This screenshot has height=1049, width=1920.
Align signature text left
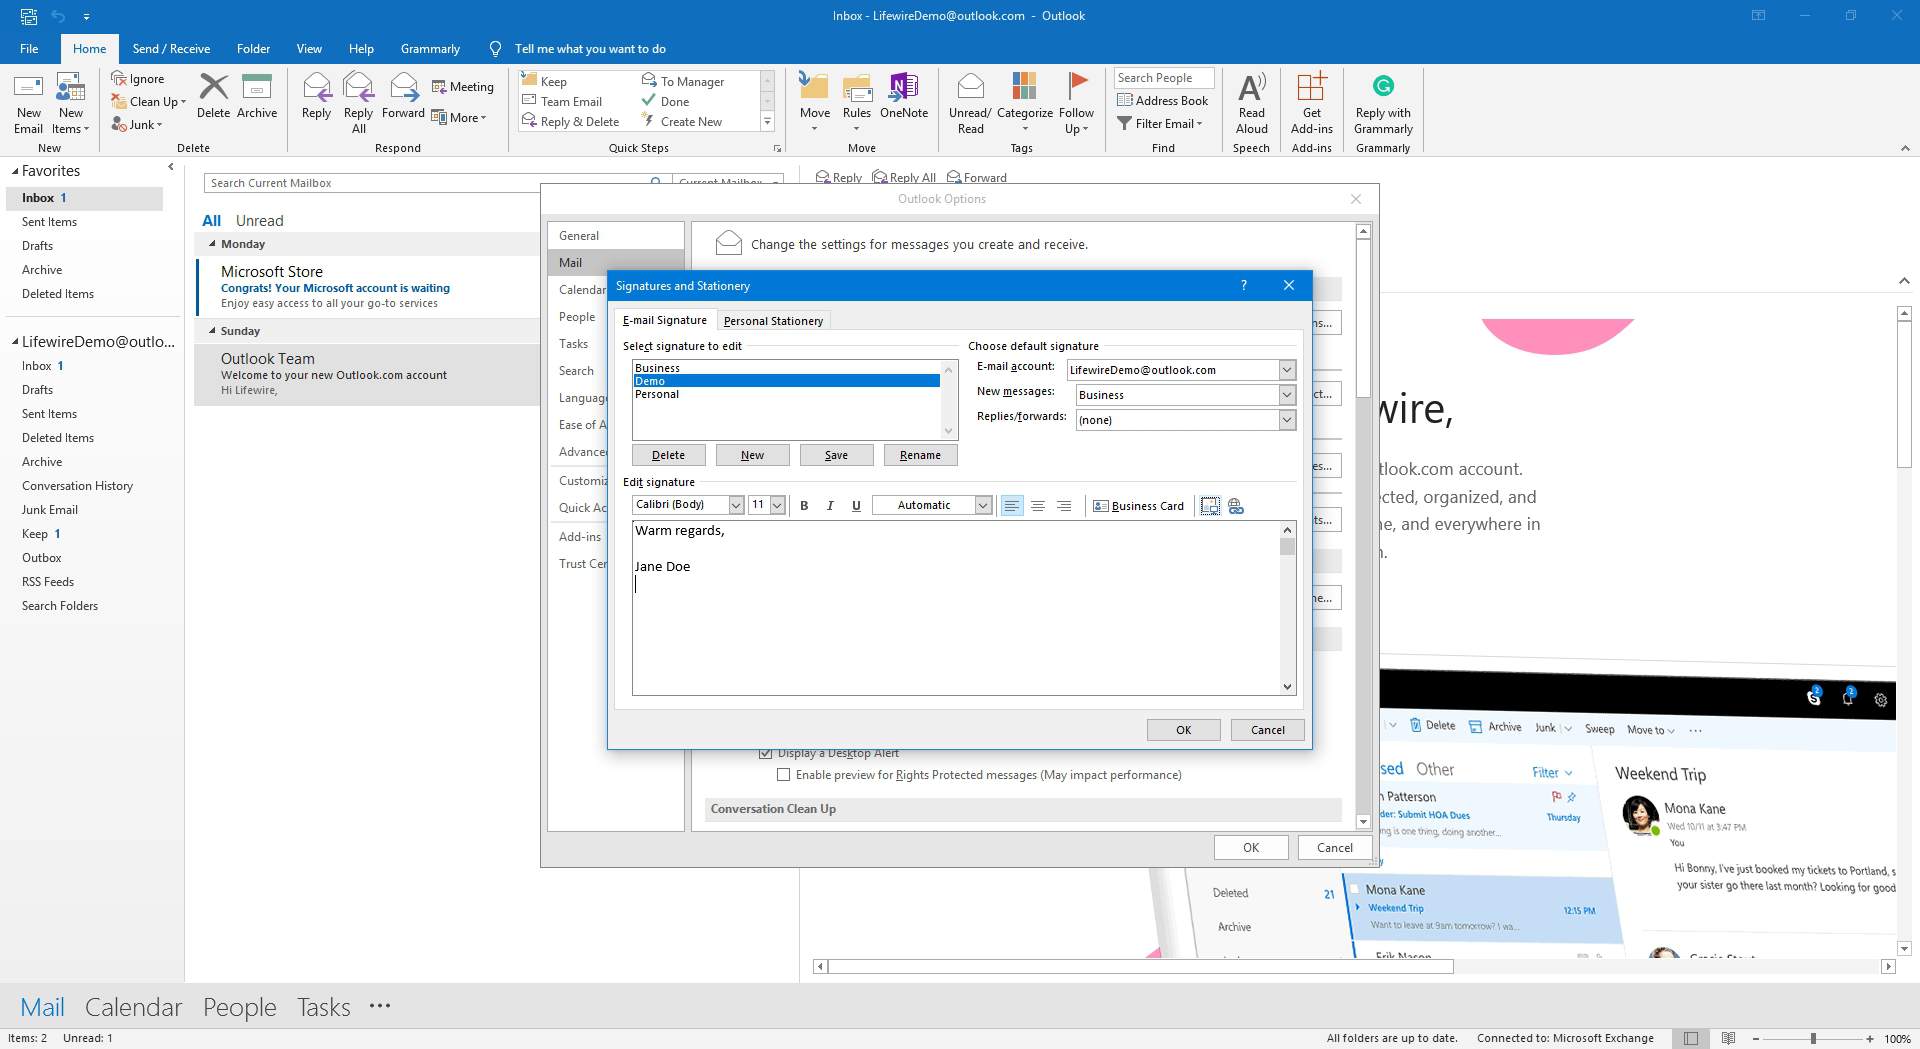[1012, 506]
